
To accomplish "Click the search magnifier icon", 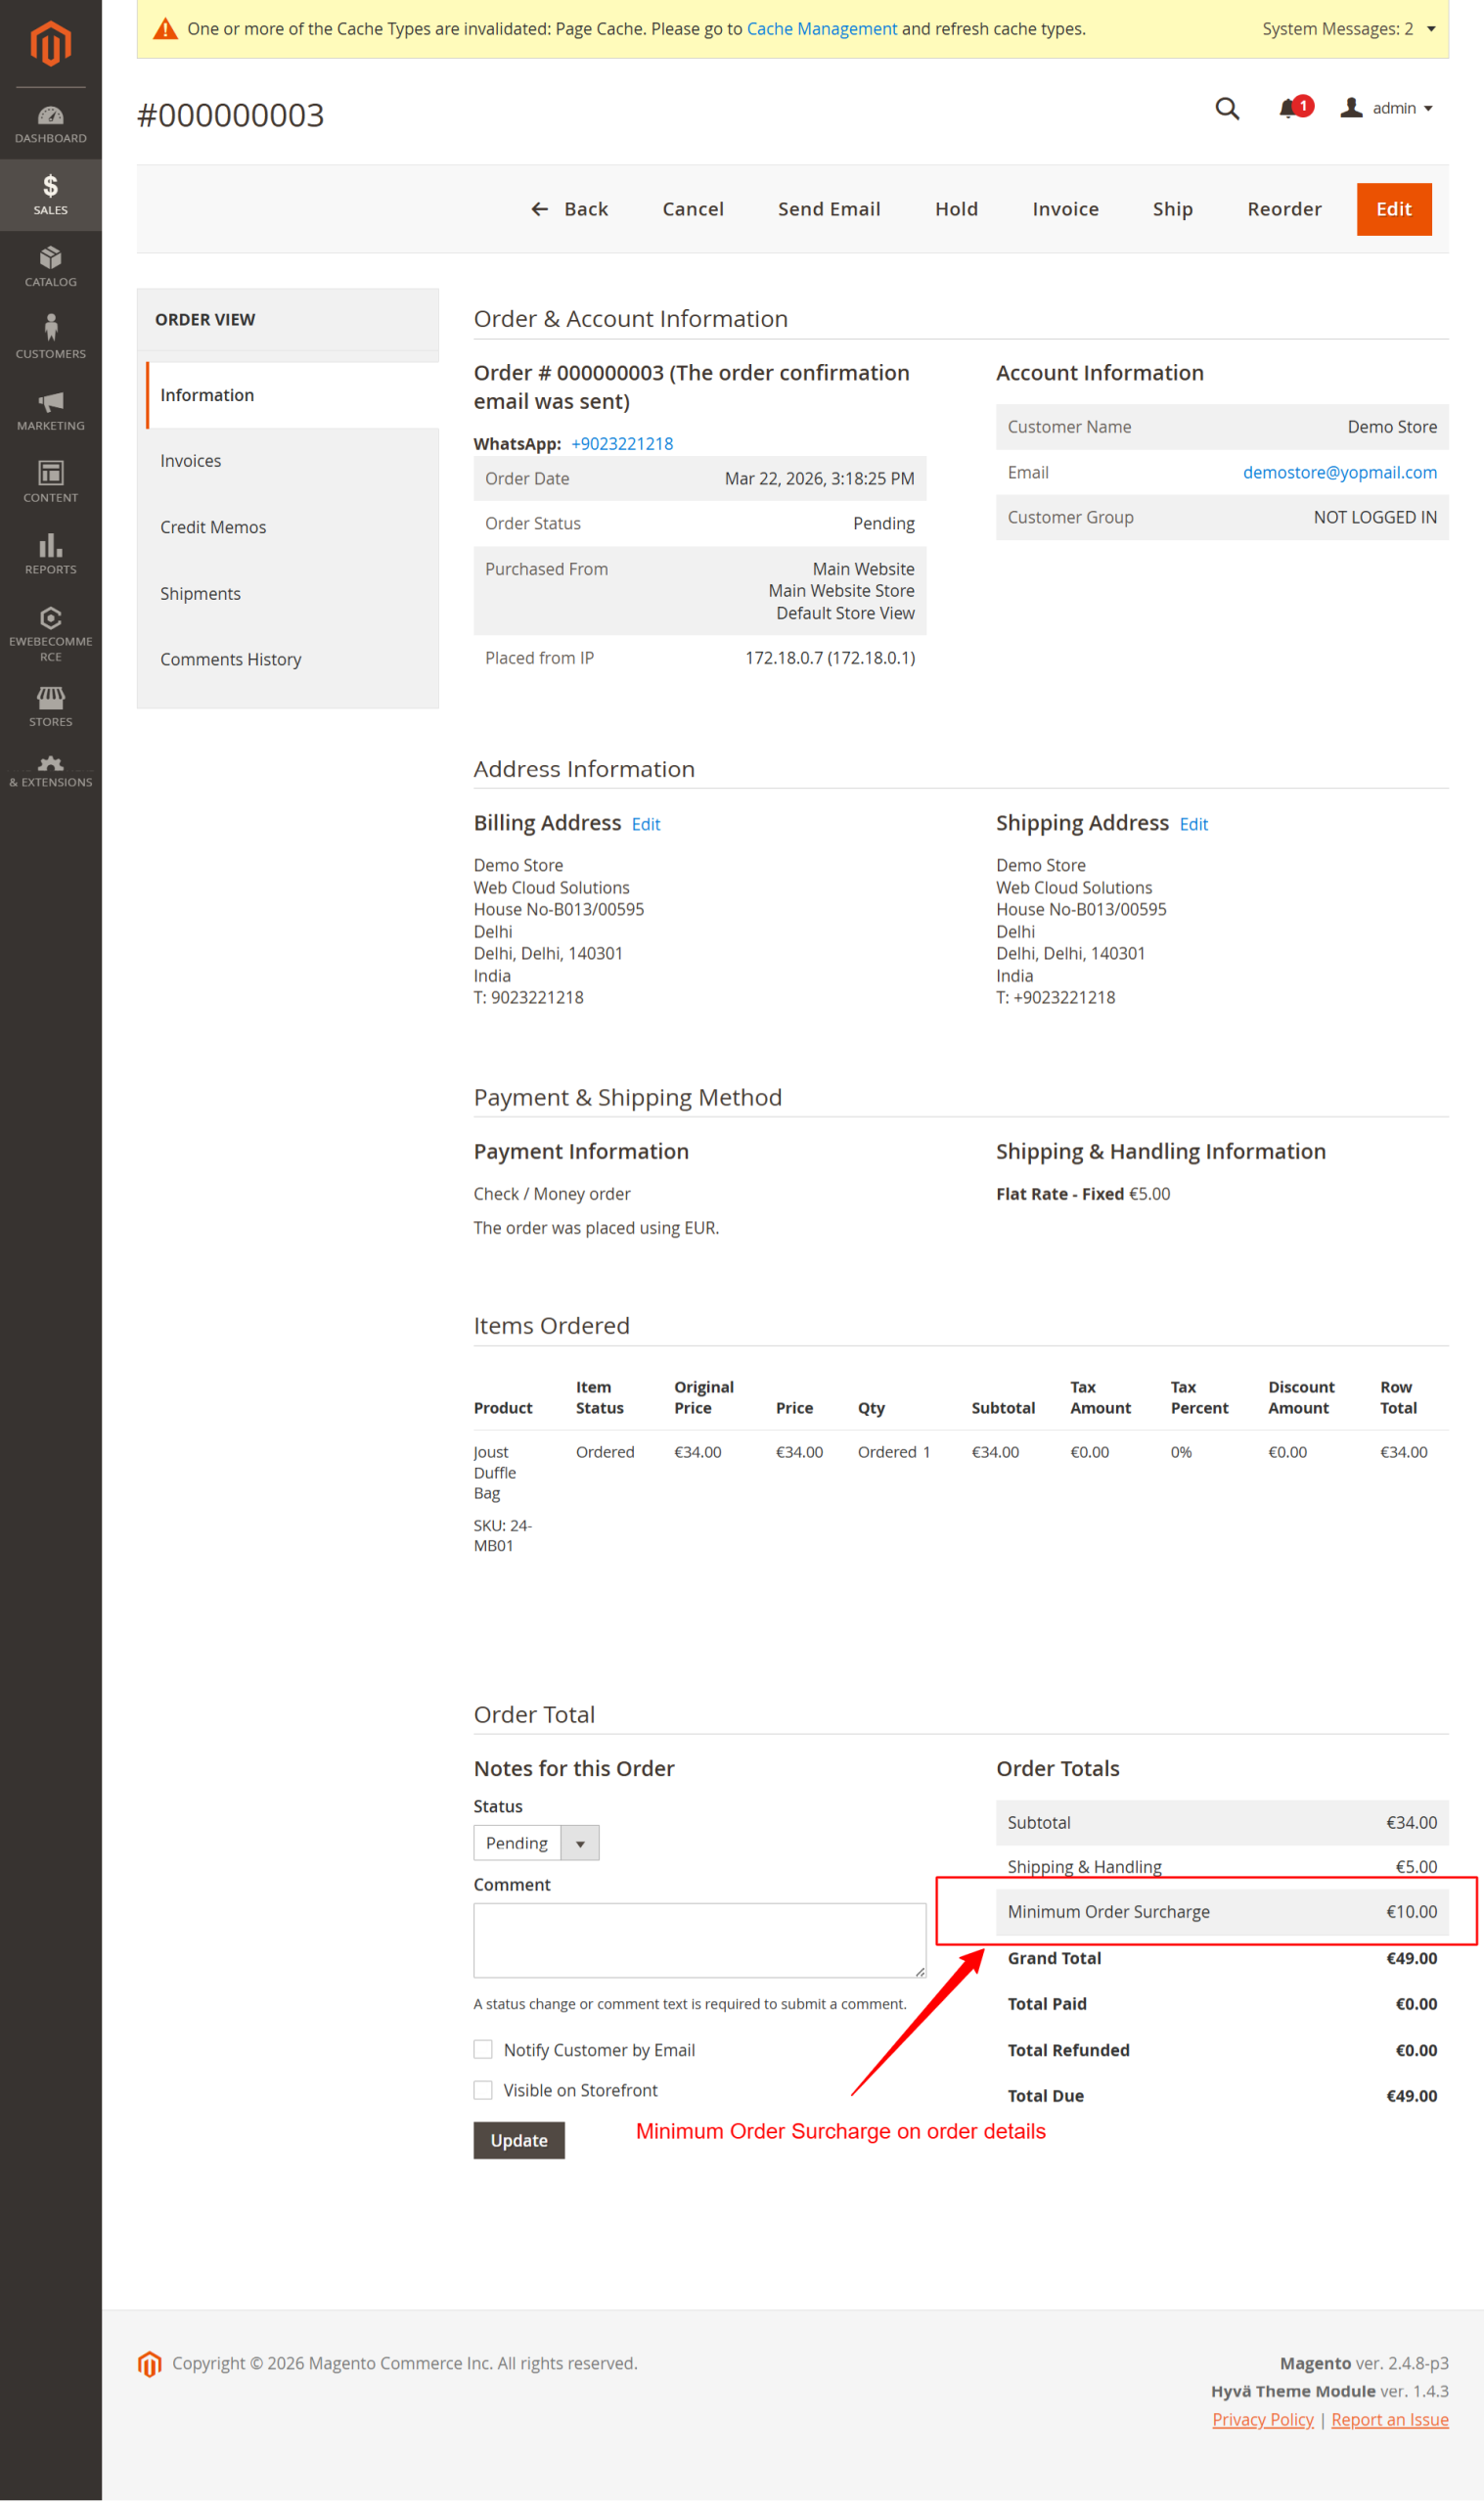I will [1226, 108].
